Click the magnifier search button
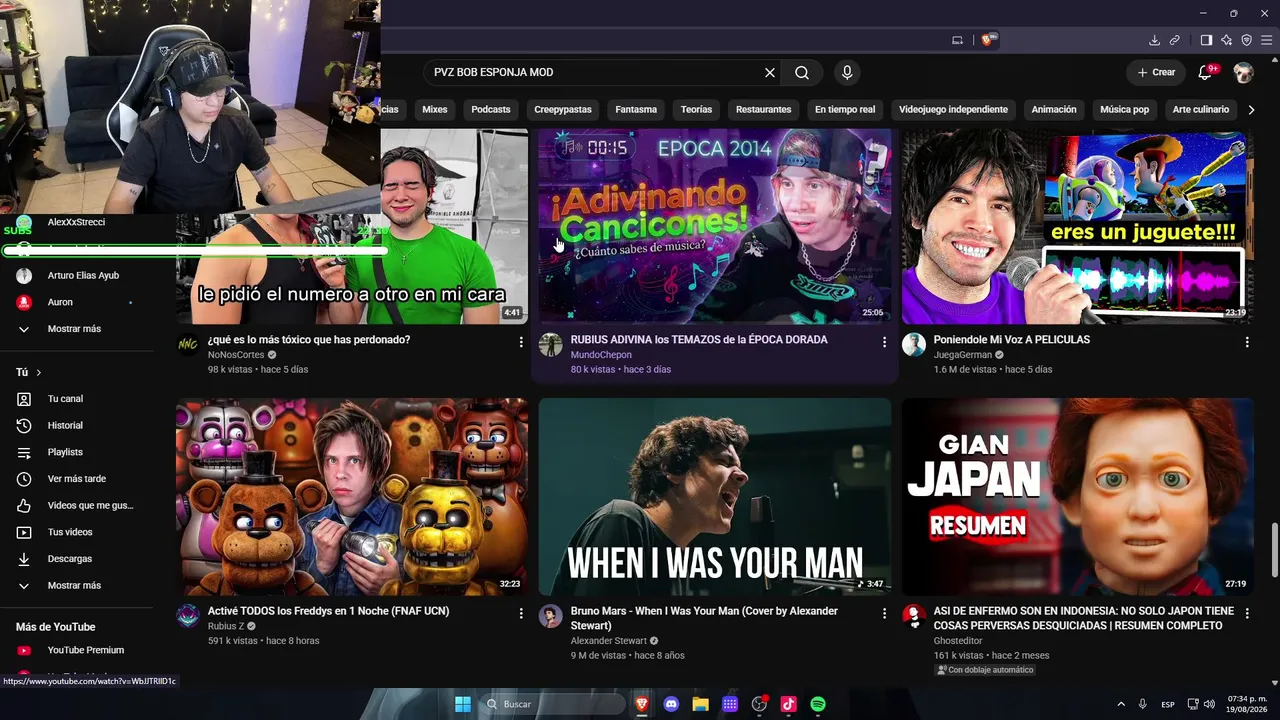1280x720 pixels. (x=802, y=73)
